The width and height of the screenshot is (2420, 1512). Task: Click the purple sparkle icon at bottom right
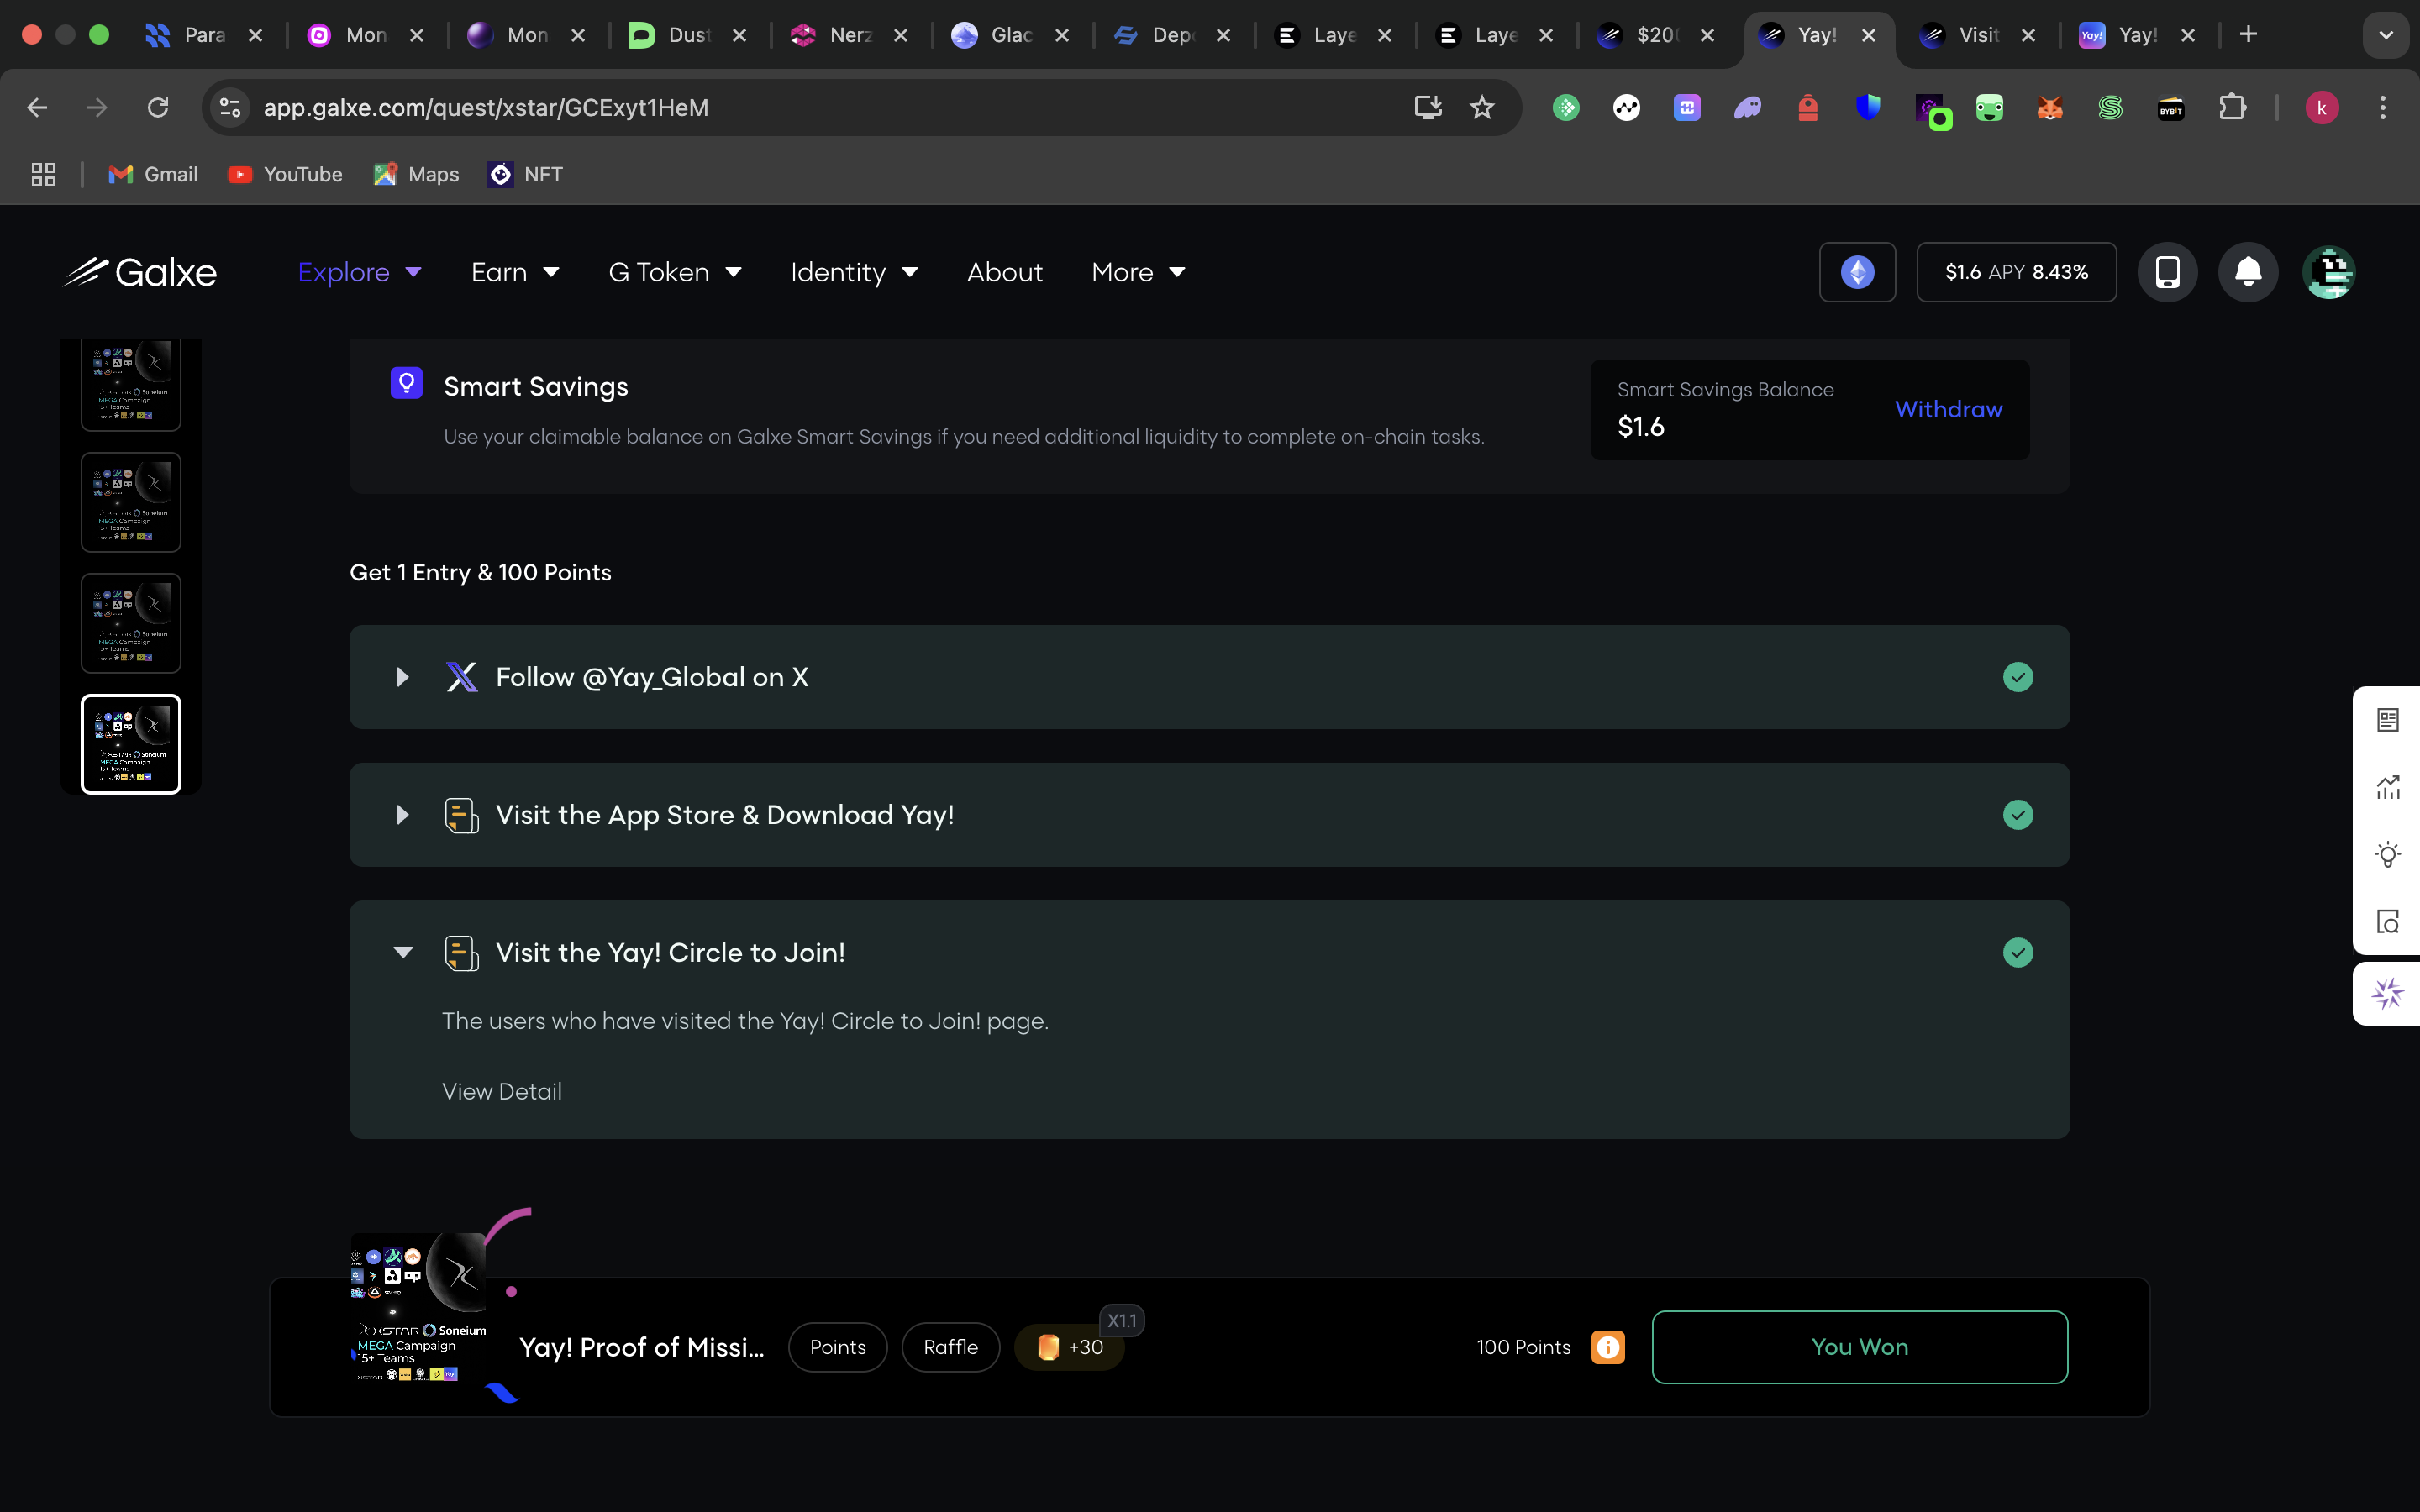(2389, 993)
